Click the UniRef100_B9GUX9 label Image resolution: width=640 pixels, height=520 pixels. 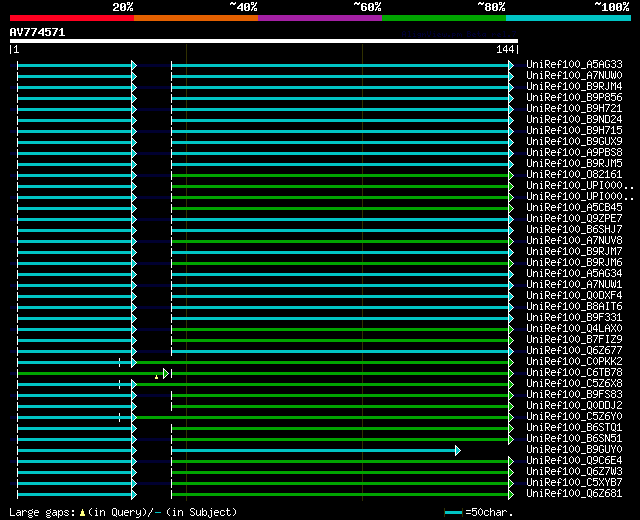574,142
